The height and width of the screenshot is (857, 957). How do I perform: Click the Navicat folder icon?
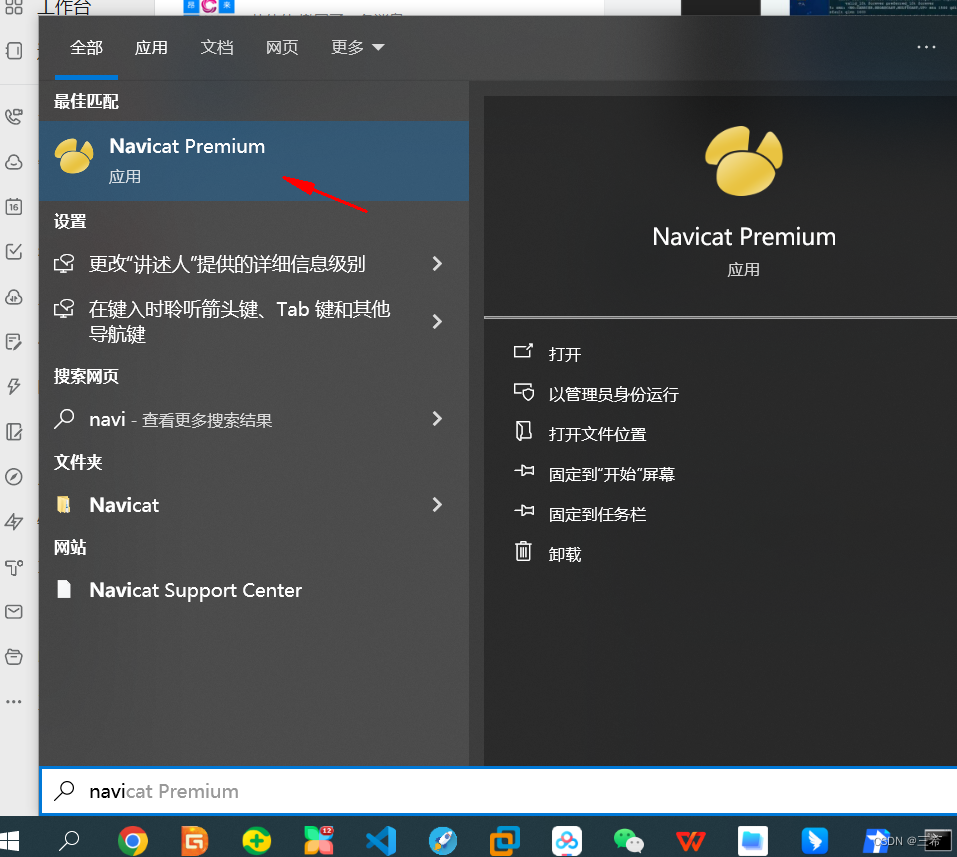pyautogui.click(x=63, y=504)
